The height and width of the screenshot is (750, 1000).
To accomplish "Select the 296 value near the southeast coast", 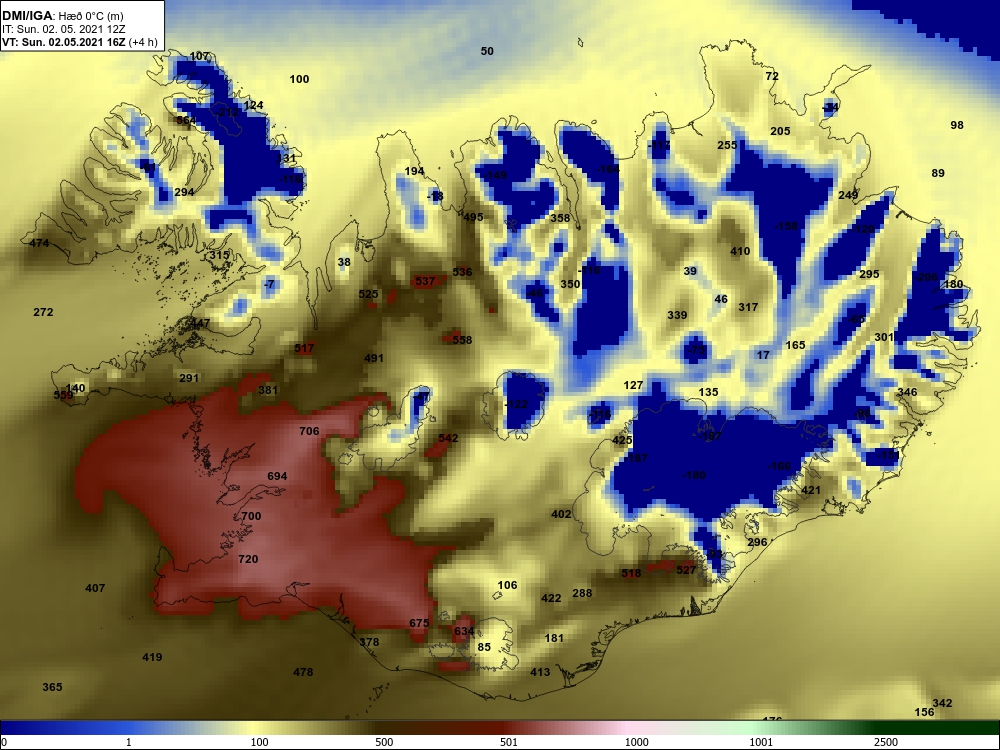I will 757,543.
